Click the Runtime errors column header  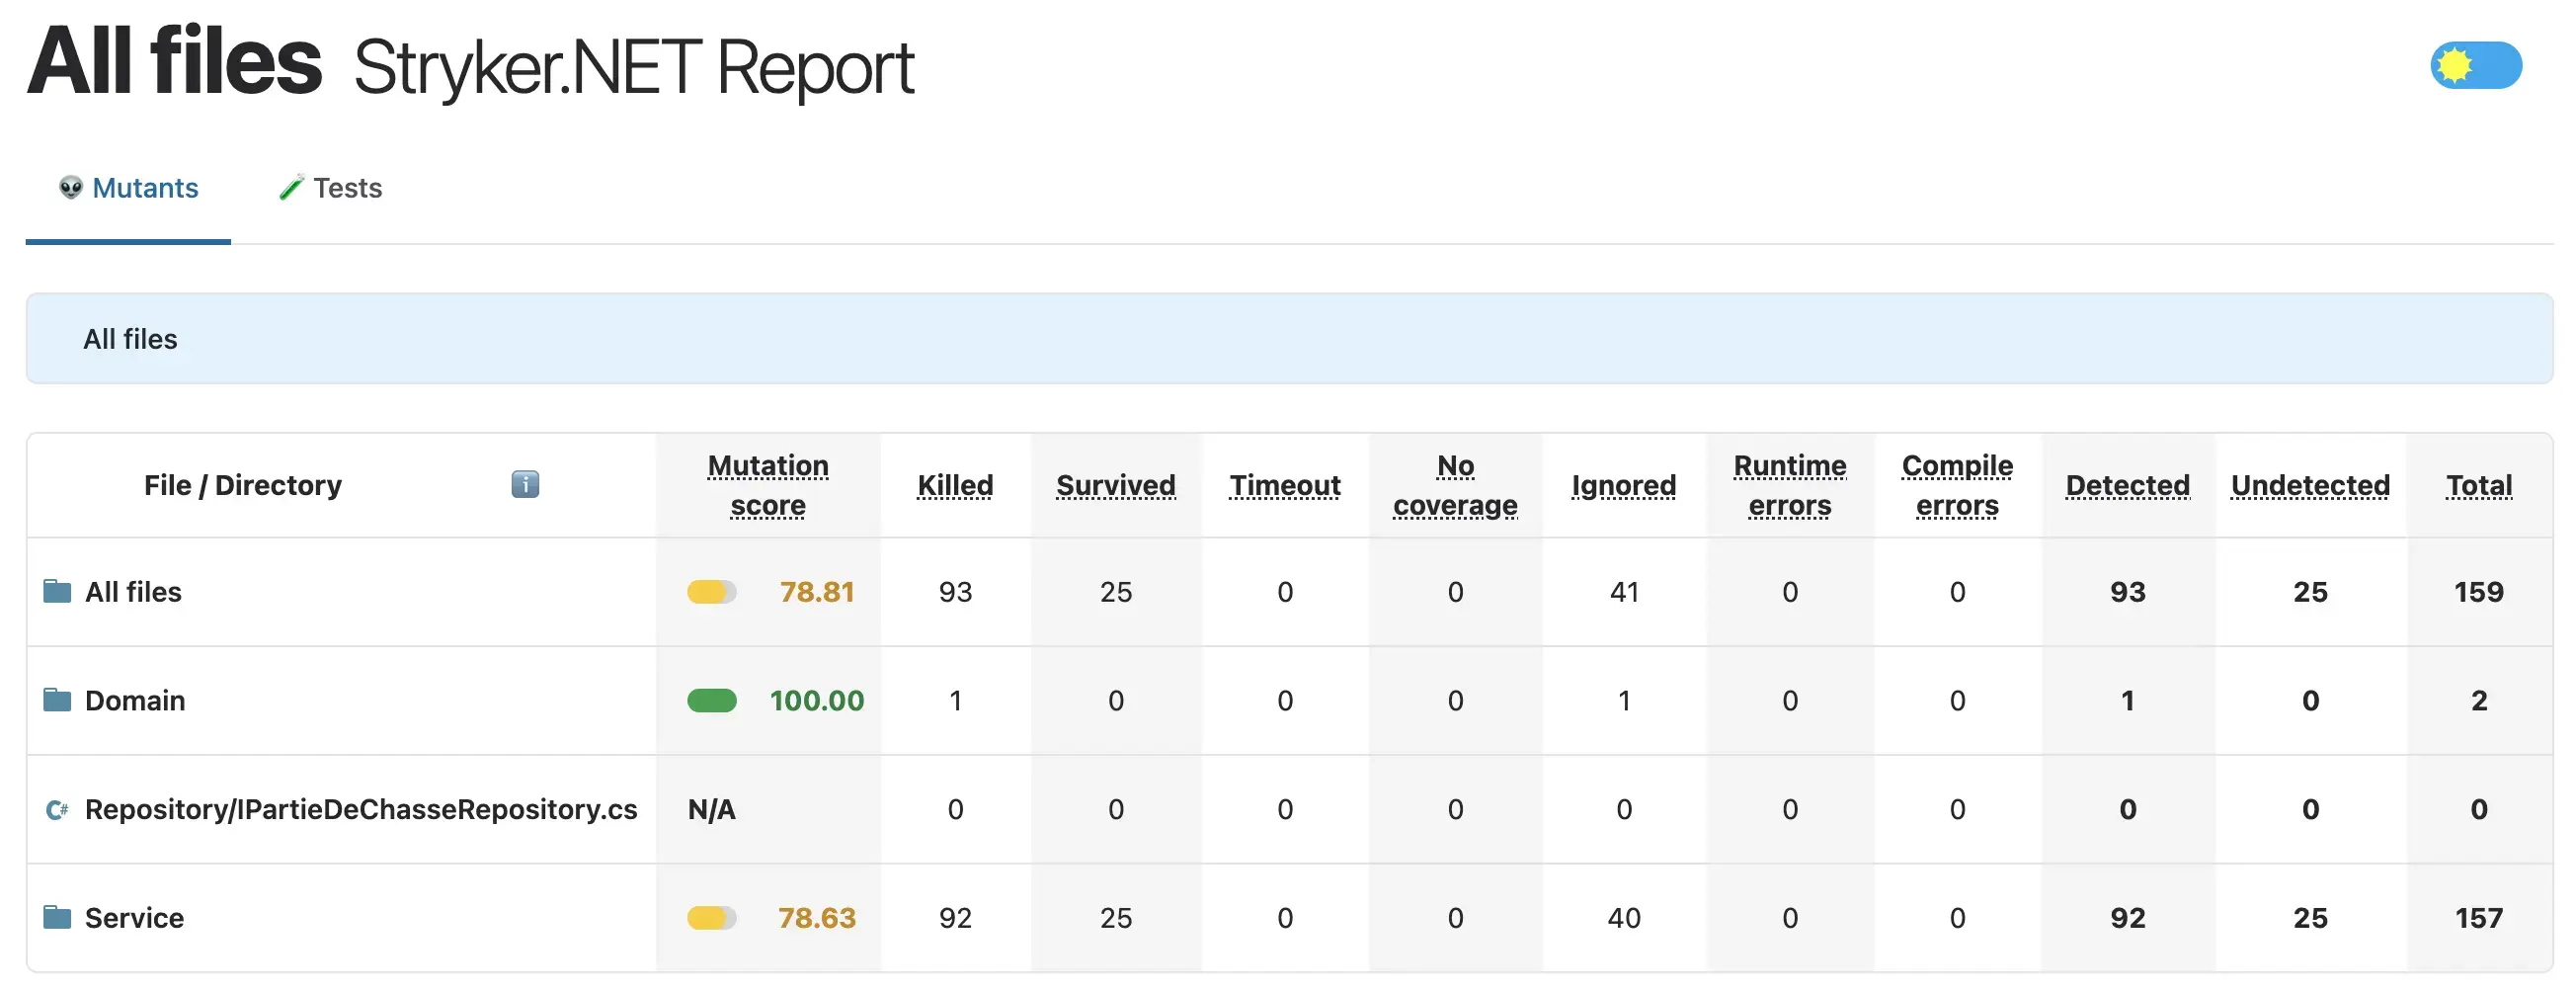[x=1790, y=485]
